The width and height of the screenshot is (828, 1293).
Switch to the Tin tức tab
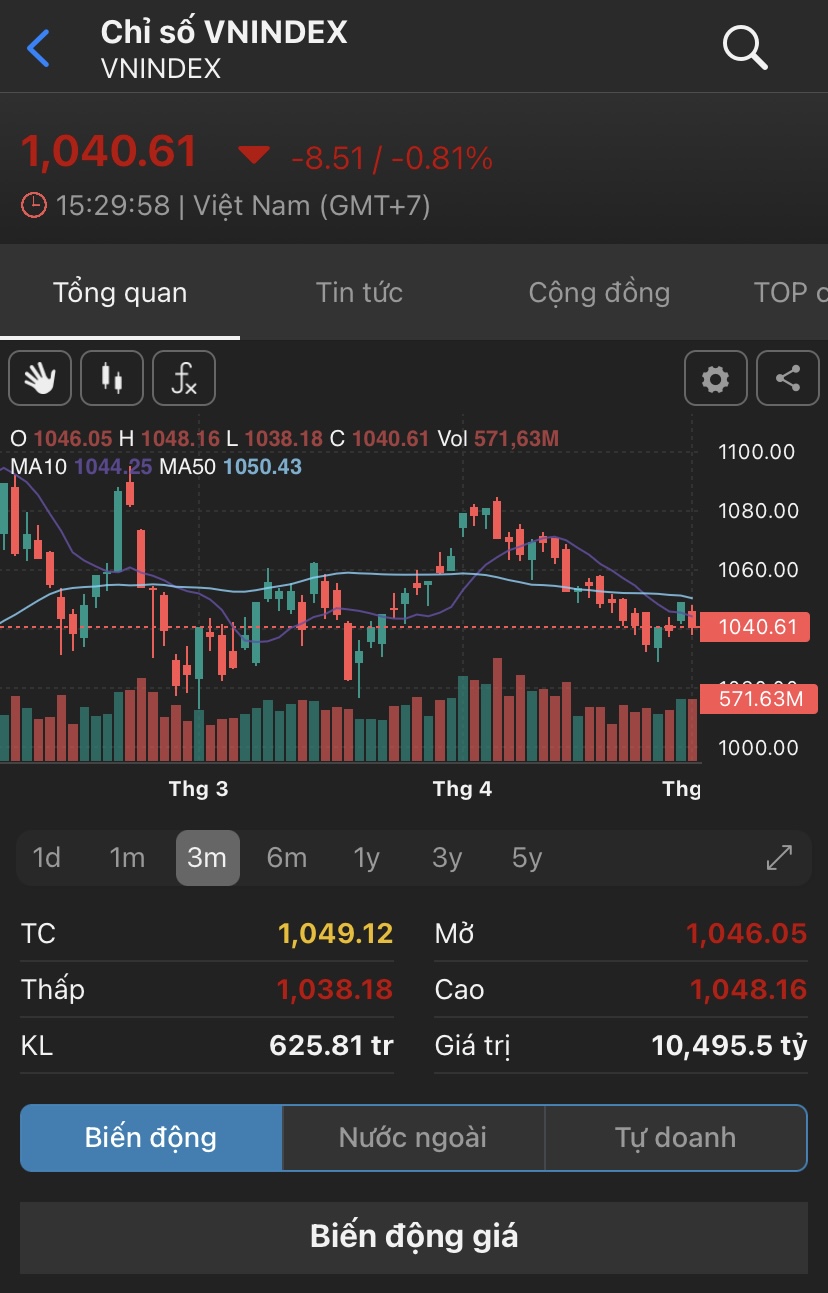click(x=359, y=293)
